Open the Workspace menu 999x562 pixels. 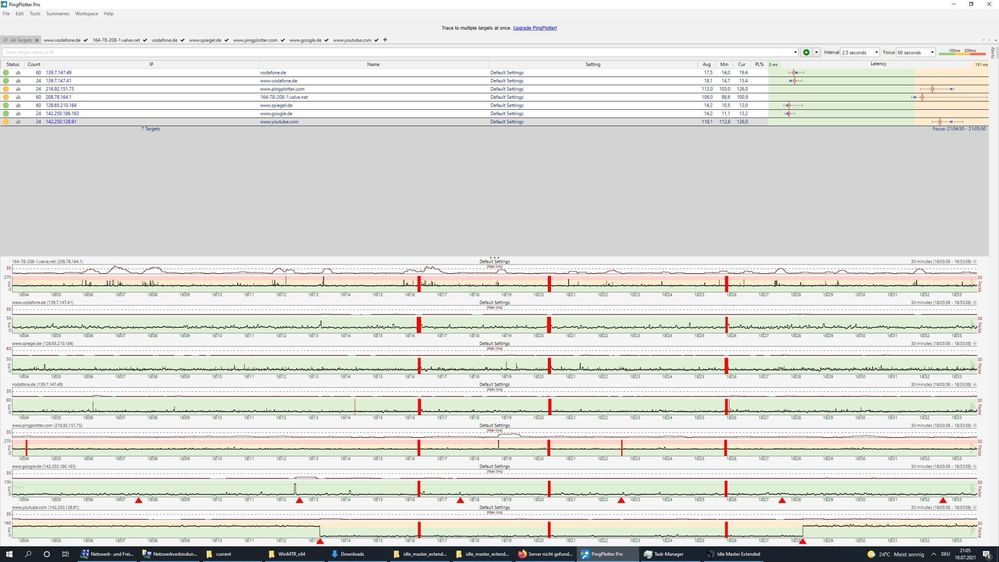click(87, 13)
